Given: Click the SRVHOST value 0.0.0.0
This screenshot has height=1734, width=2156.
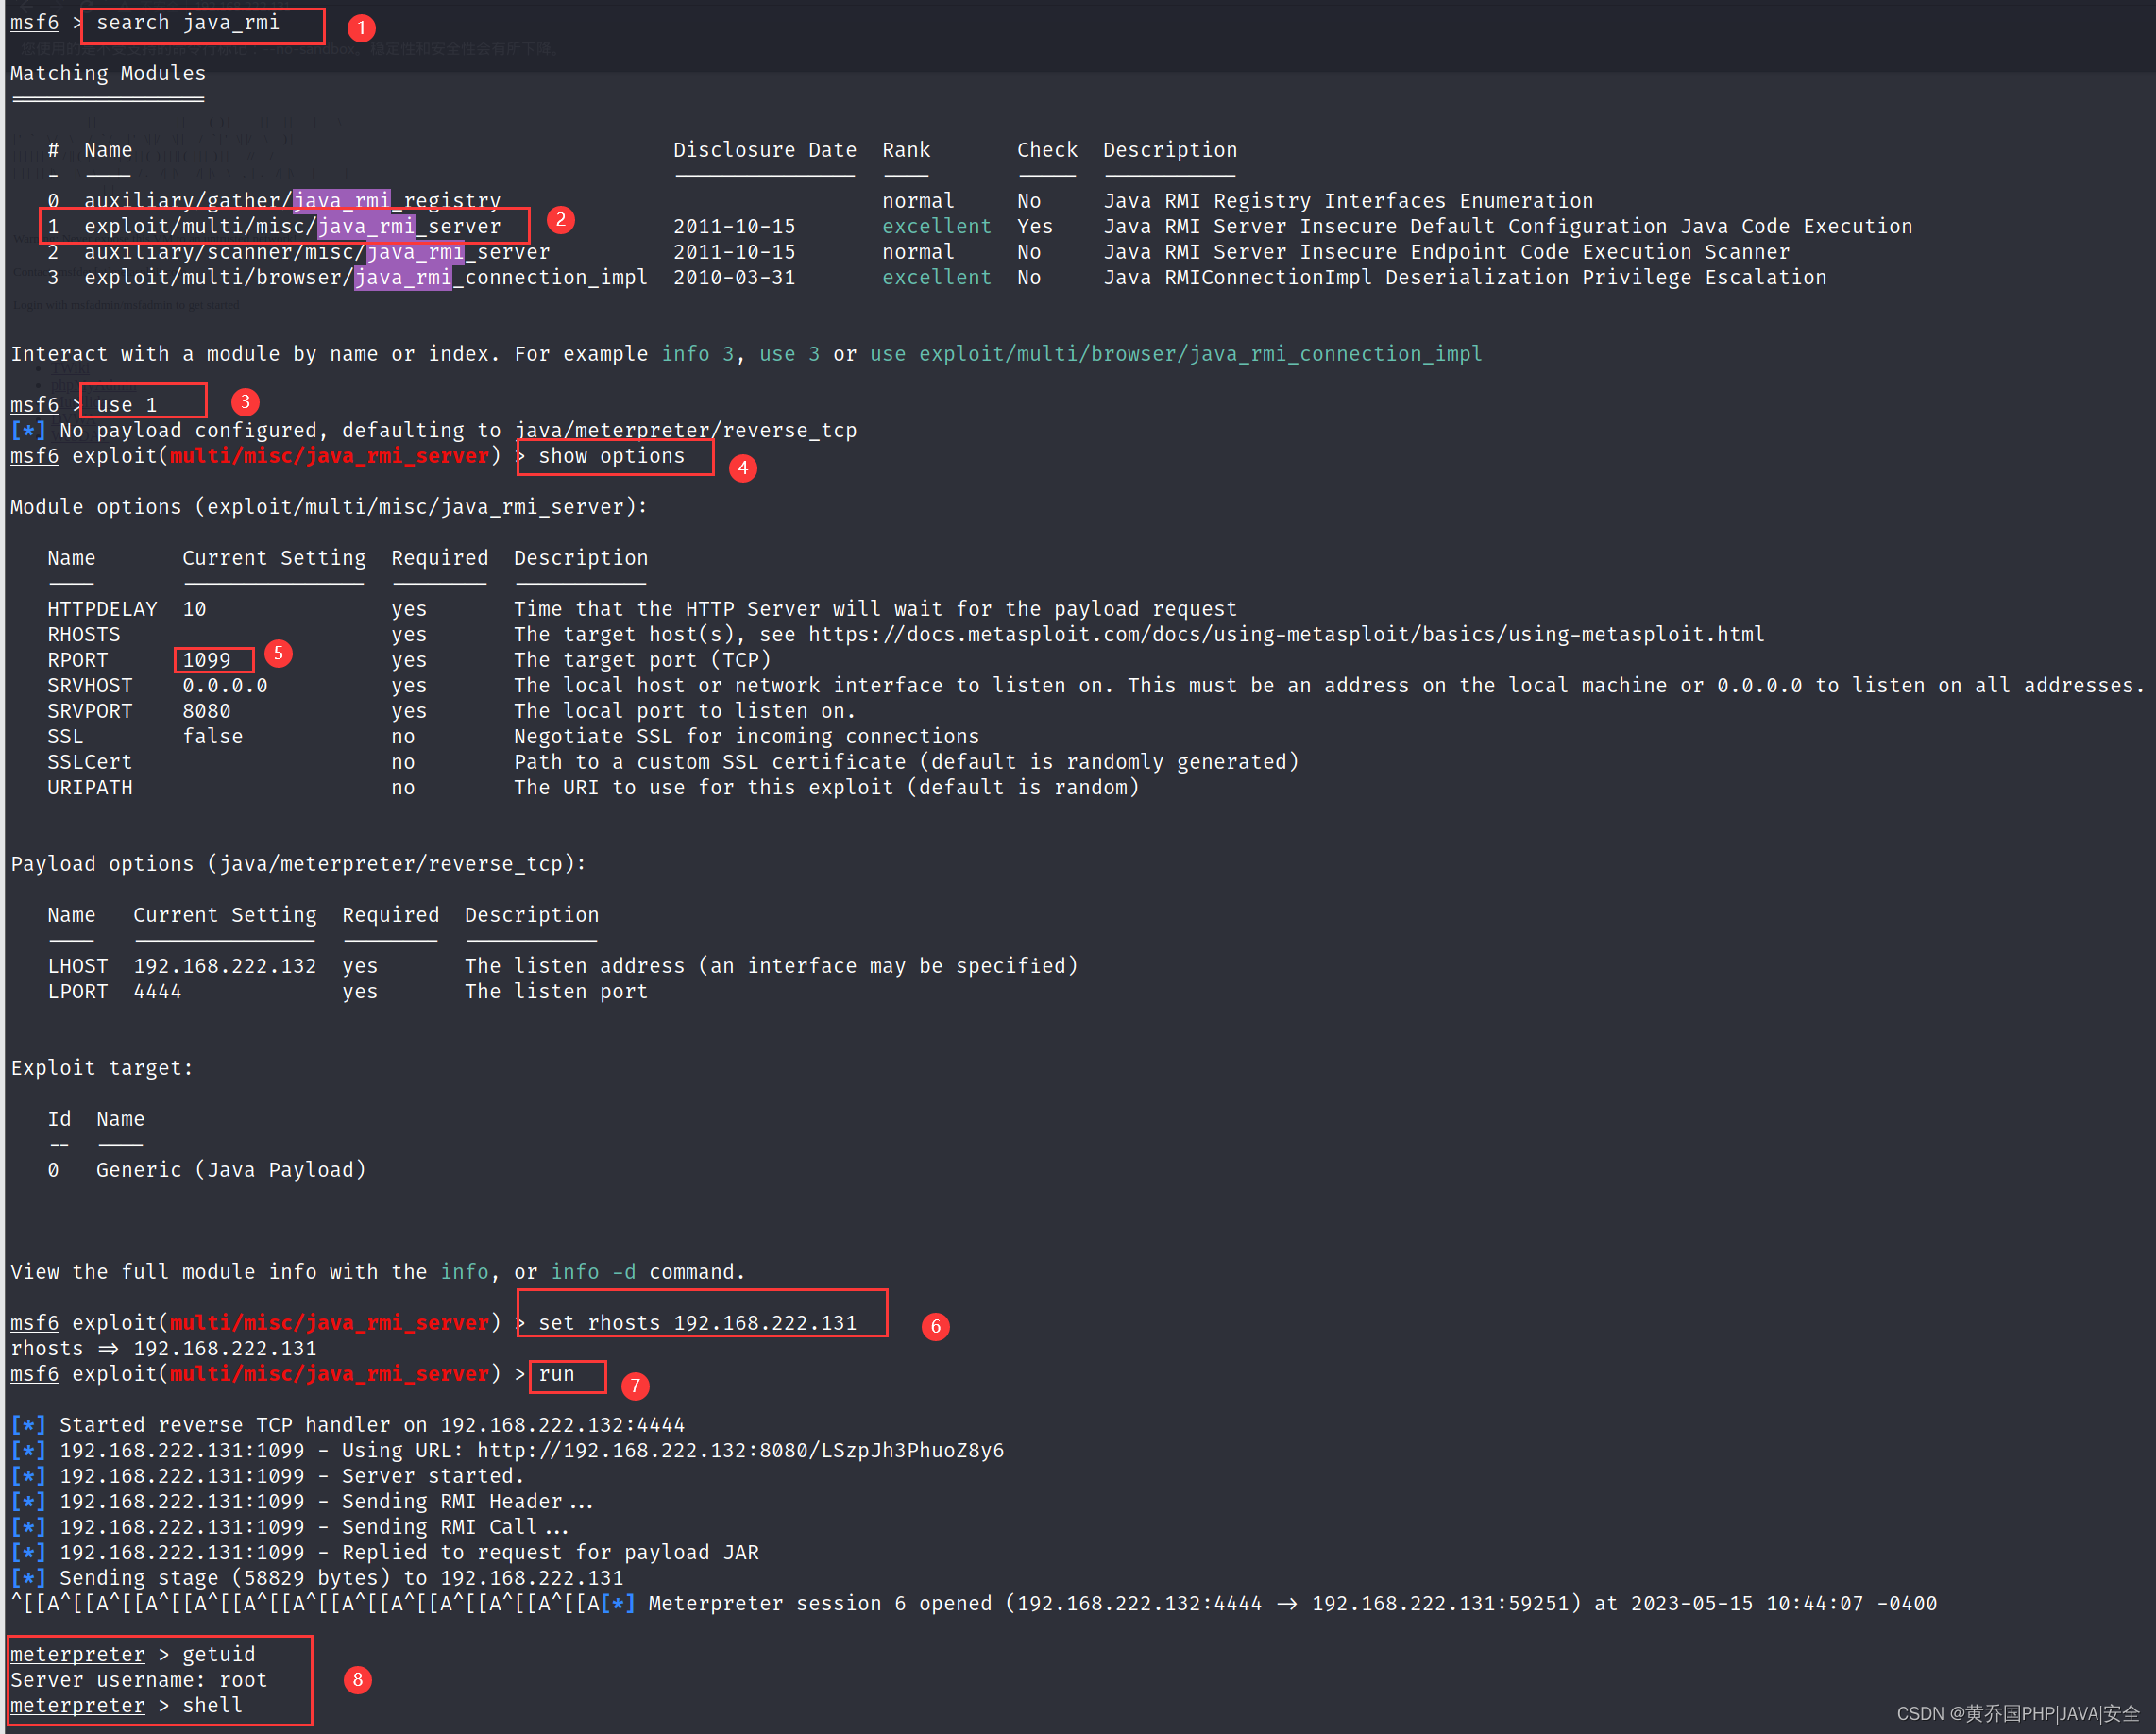Looking at the screenshot, I should [x=225, y=686].
